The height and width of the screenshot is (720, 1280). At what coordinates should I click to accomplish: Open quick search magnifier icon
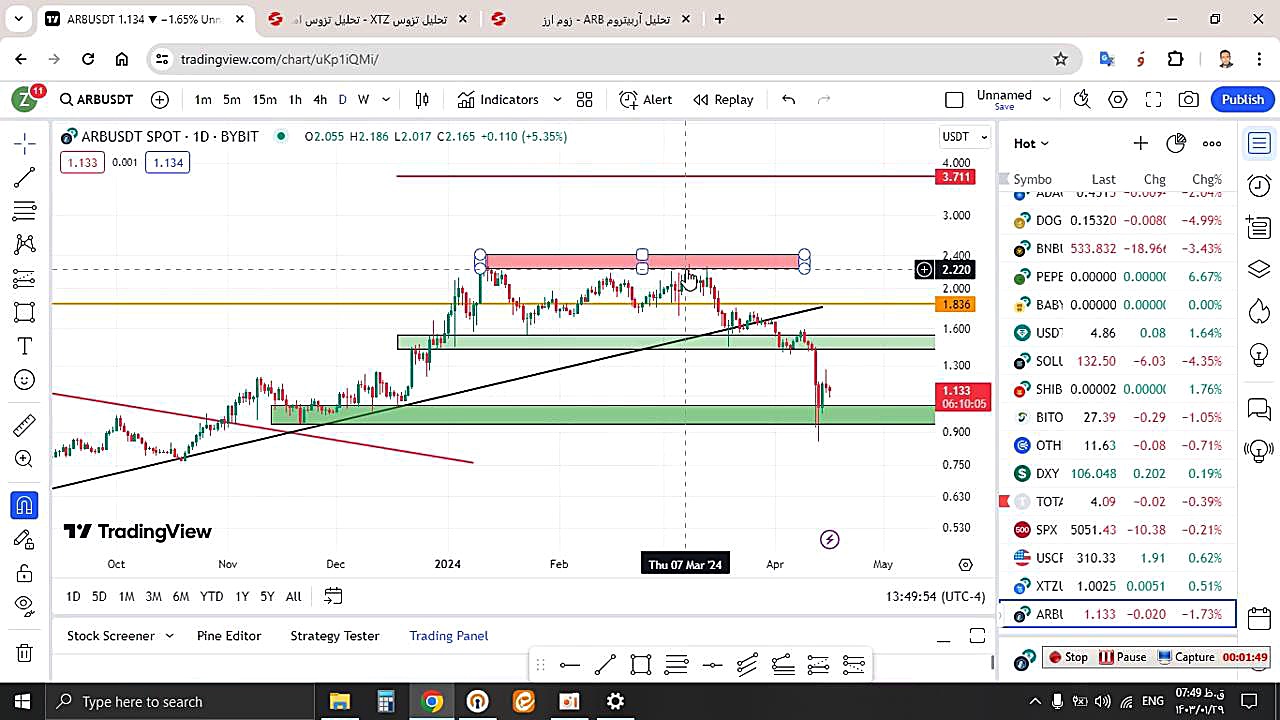(1082, 99)
